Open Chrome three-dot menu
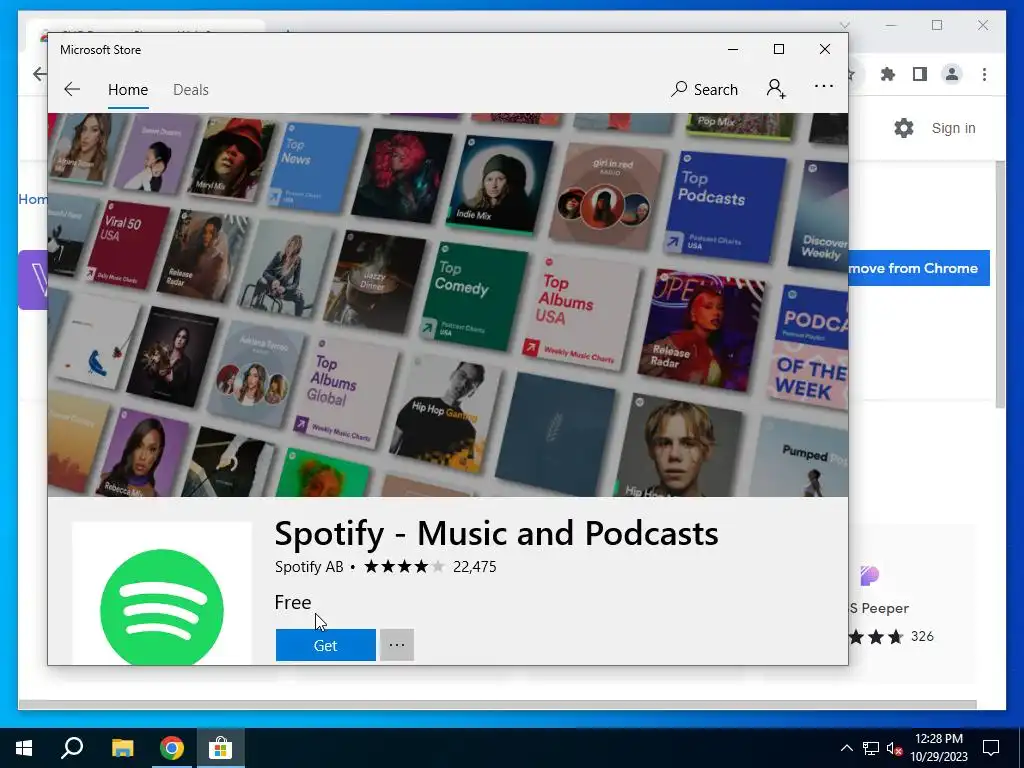The height and width of the screenshot is (768, 1024). [984, 74]
